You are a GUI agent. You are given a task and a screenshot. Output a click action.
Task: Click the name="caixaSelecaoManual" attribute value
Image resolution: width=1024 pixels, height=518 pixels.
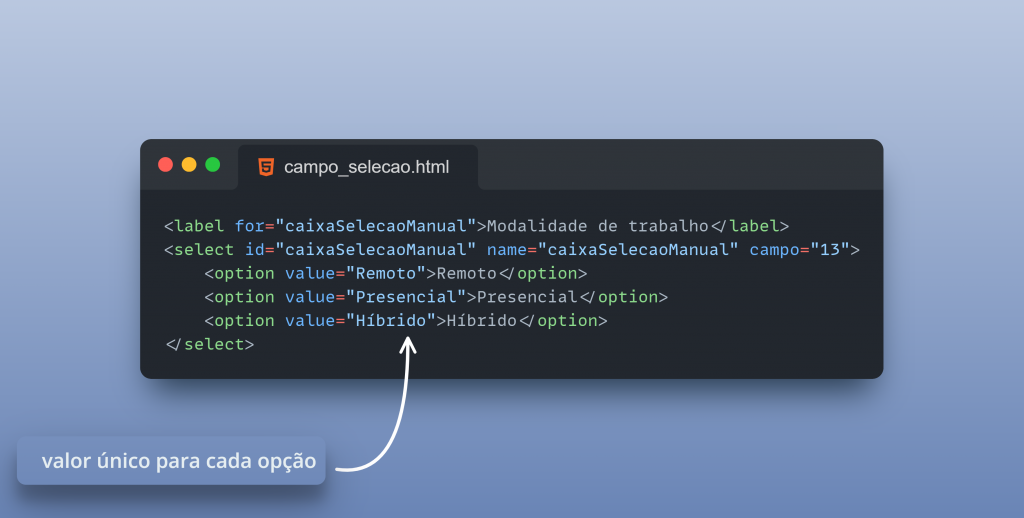[x=638, y=250]
